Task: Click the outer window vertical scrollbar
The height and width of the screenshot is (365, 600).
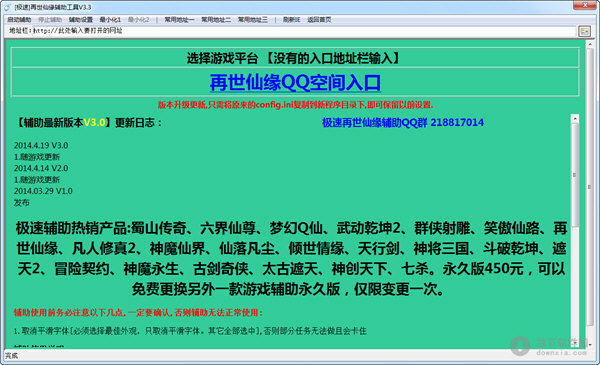Action: point(590,187)
